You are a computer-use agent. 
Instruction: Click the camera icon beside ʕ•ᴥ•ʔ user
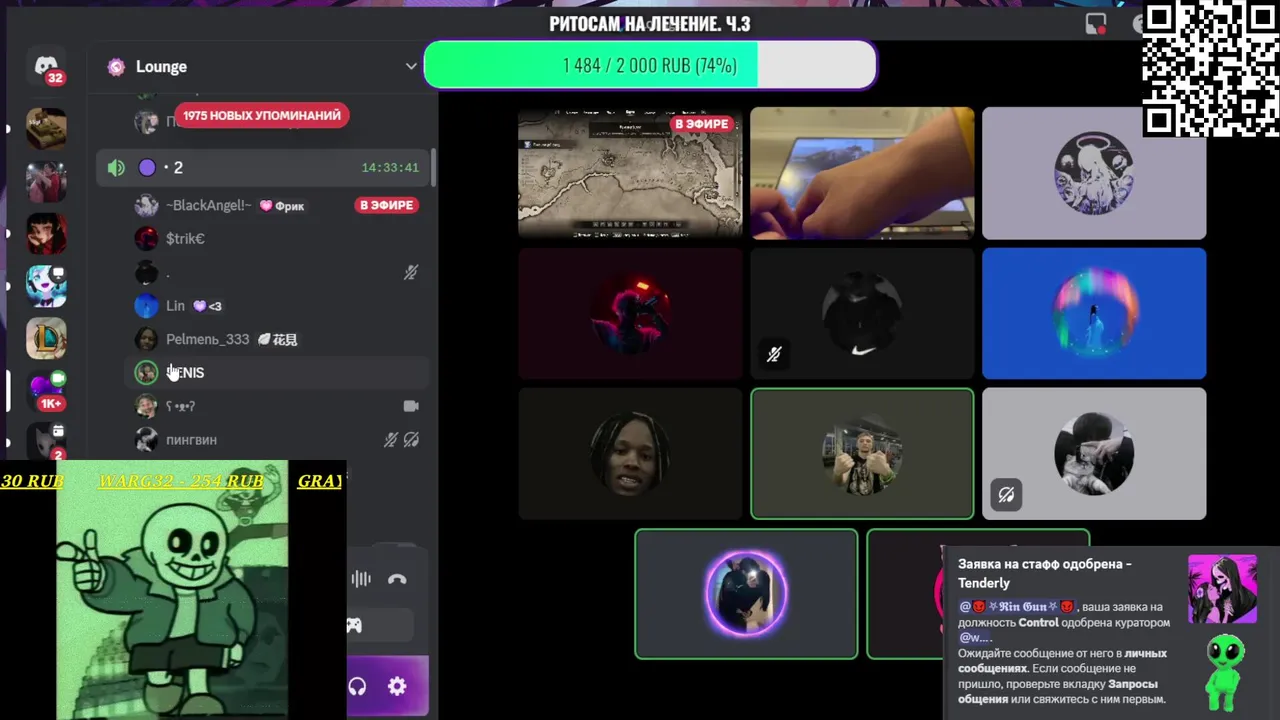point(411,406)
